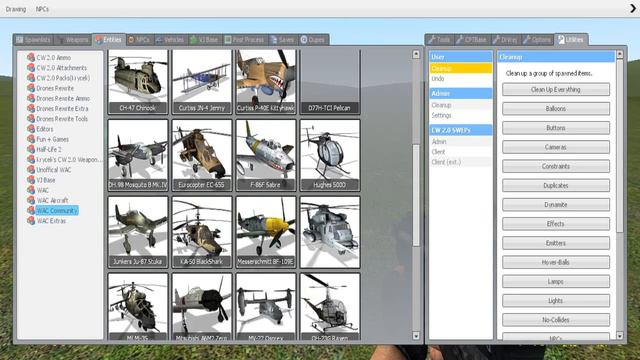Spawn the Mi-35 attack helicopter tile

[x=138, y=307]
